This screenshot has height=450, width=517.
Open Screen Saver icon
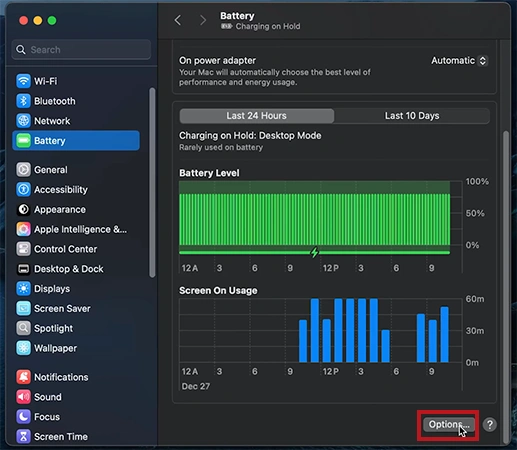pos(23,308)
